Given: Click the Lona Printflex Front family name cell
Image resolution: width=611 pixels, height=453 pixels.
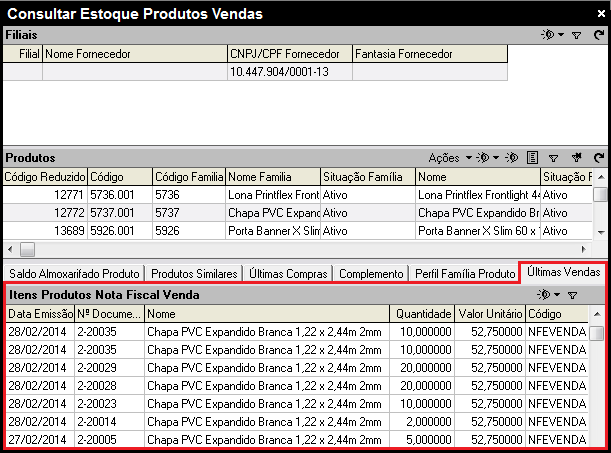Looking at the screenshot, I should tap(273, 195).
